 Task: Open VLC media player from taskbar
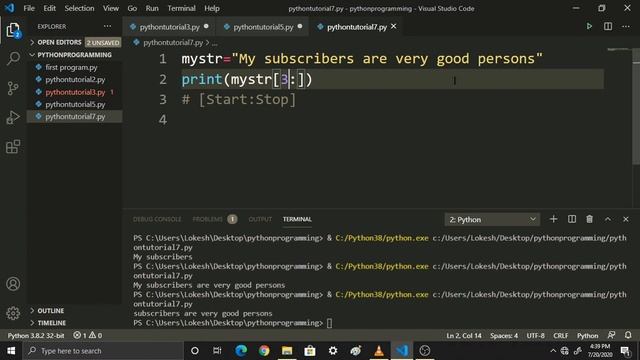point(379,351)
